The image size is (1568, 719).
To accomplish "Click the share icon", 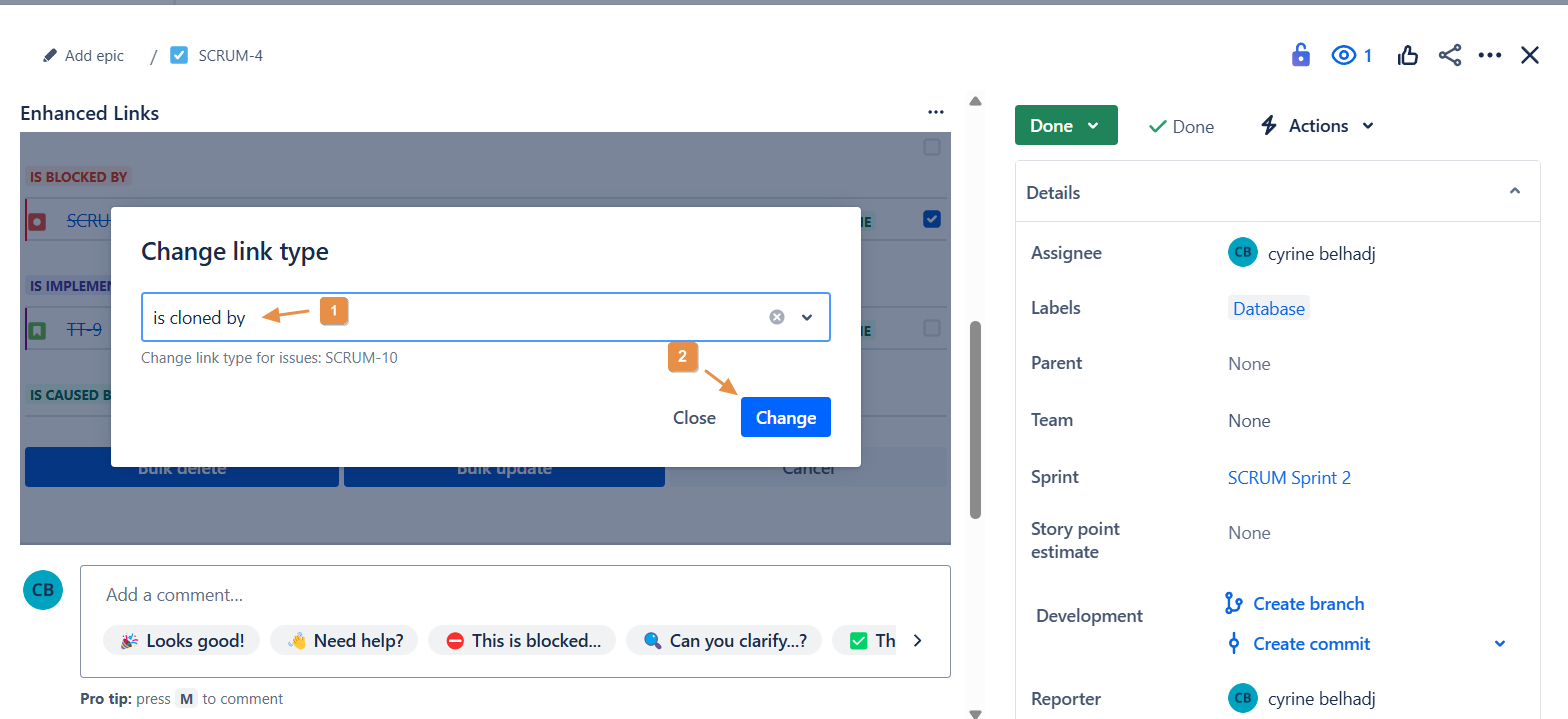I will click(1450, 55).
